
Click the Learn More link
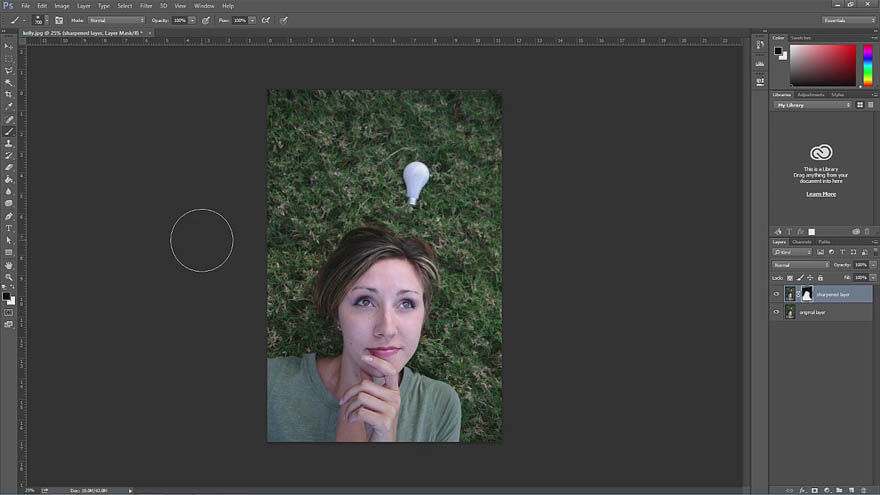point(821,194)
